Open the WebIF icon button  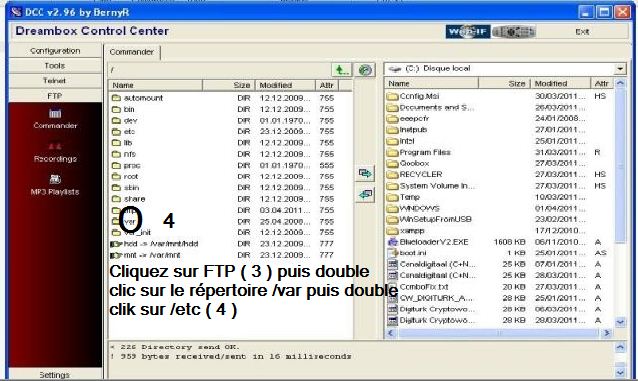coord(468,32)
